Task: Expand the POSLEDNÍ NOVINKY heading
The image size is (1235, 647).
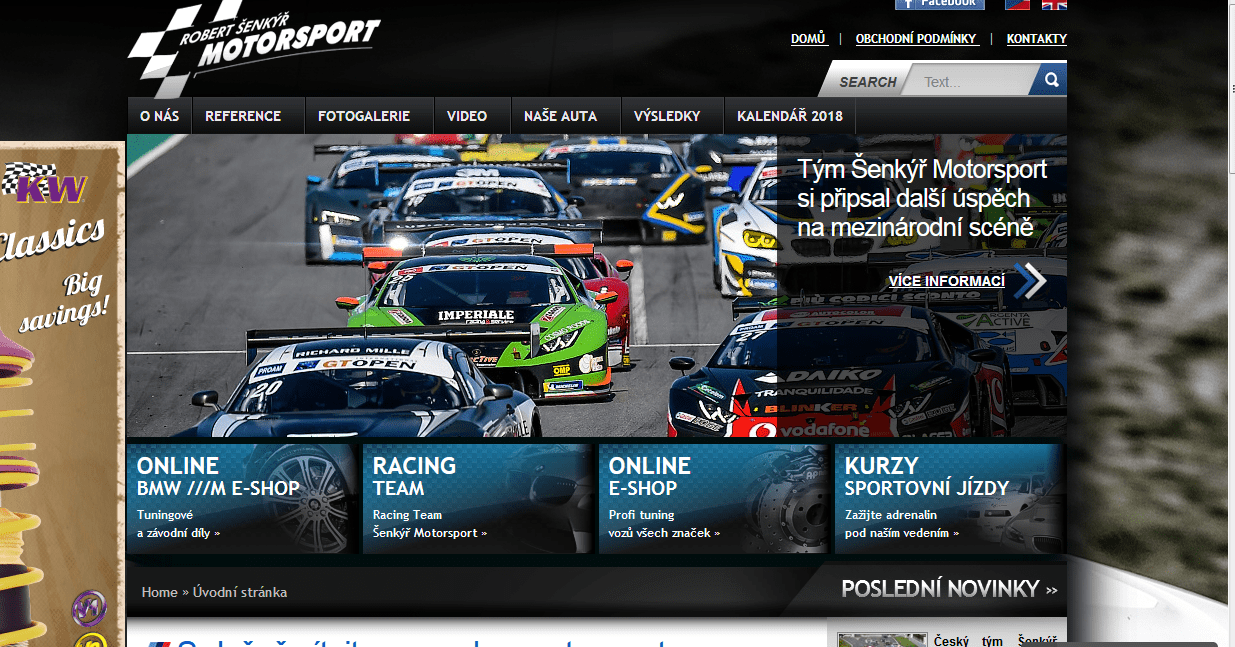Action: tap(948, 589)
